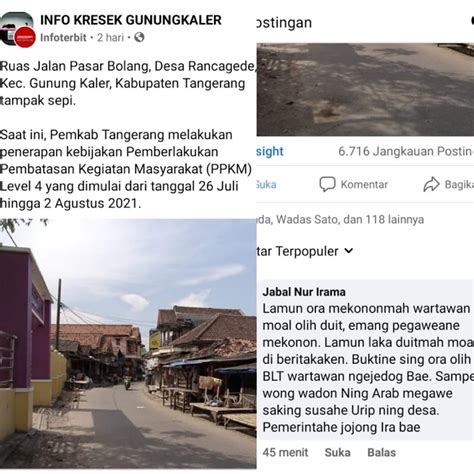Open the INFO KRESEK GUNUNGKALER page avatar
The image size is (474, 474).
(16, 28)
